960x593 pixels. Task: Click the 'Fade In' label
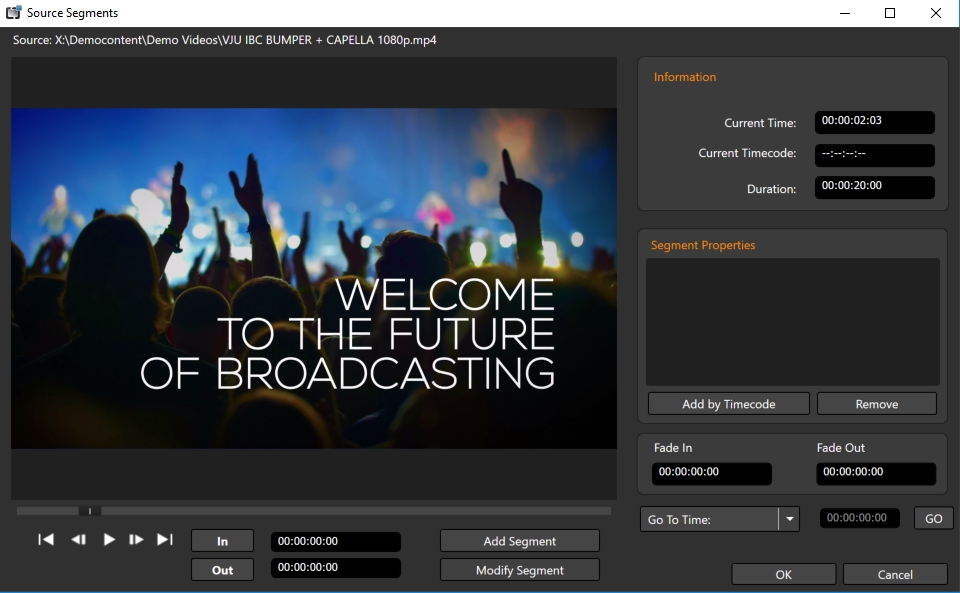pos(673,447)
